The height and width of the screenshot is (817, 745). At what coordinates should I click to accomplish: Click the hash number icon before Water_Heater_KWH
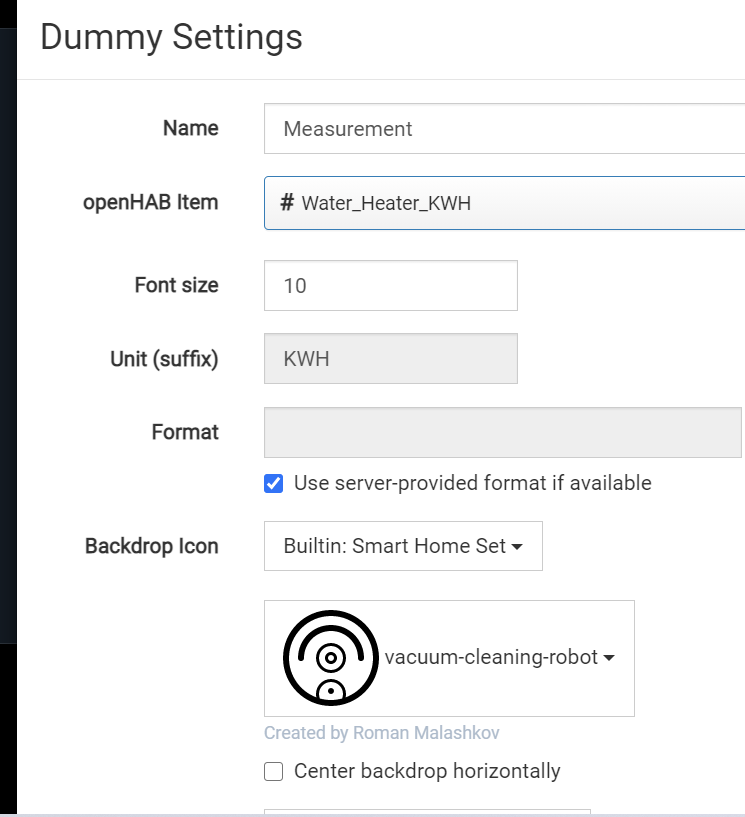pos(287,203)
